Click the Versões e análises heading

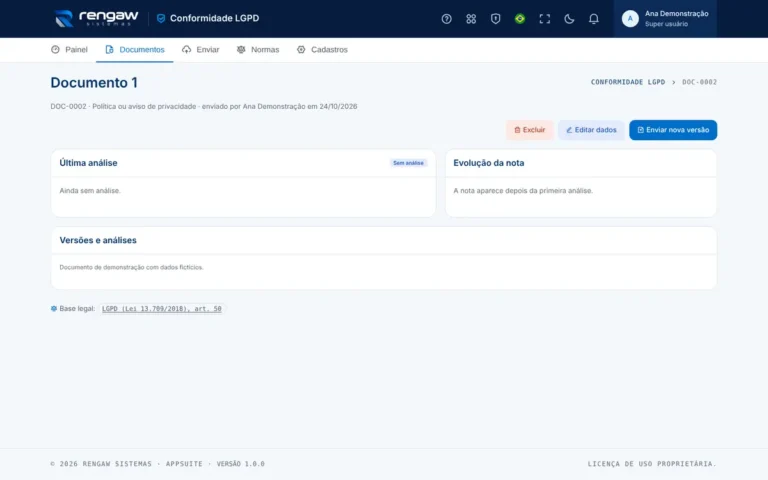[98, 240]
